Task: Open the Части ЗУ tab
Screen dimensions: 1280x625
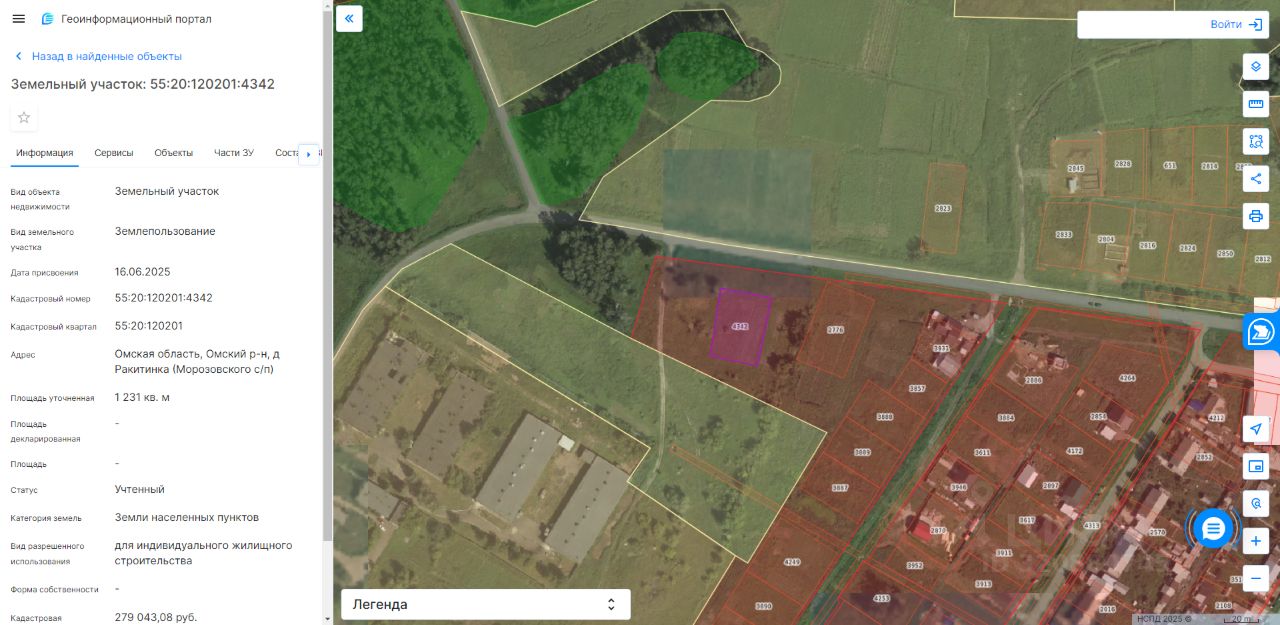Action: [234, 153]
